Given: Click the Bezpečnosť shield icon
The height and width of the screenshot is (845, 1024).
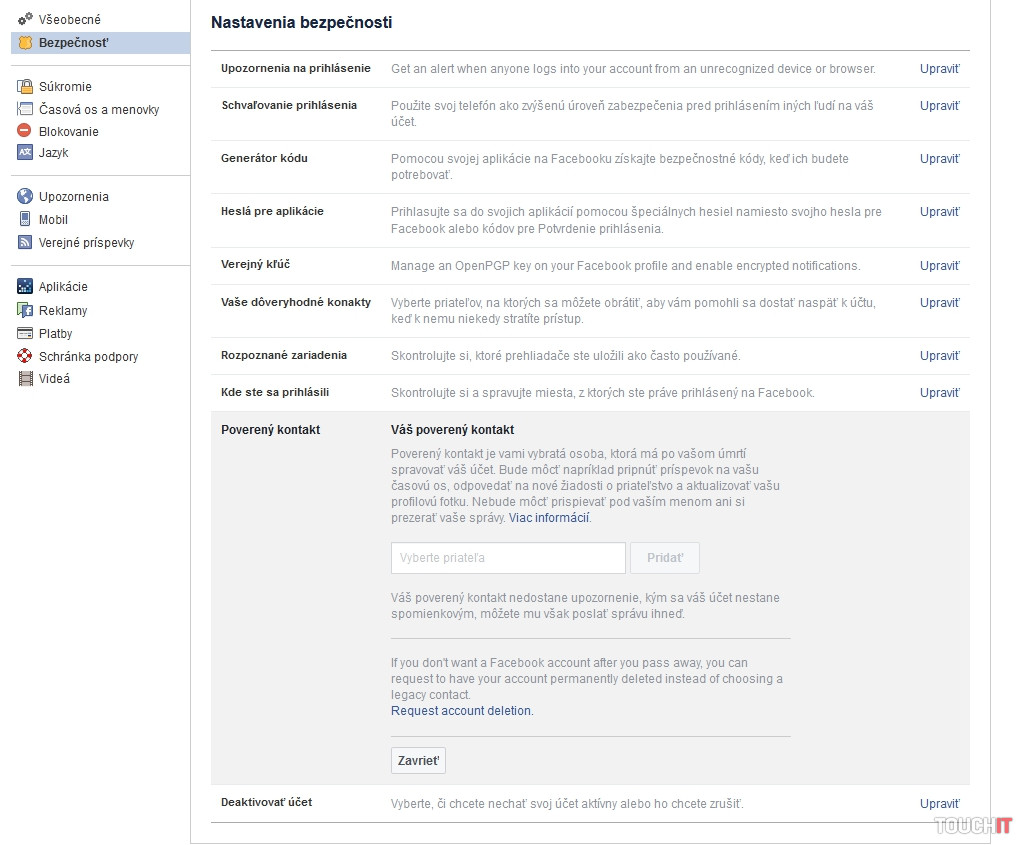Looking at the screenshot, I should click(25, 42).
